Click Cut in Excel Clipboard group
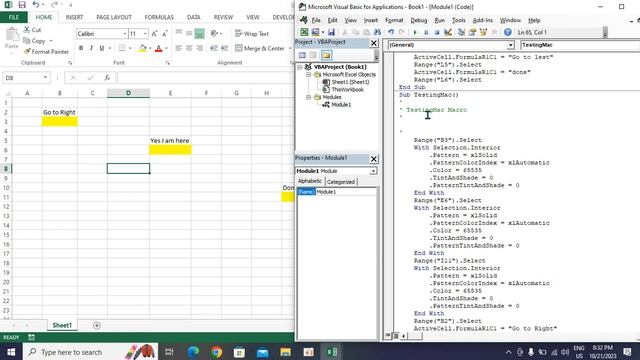This screenshot has height=360, width=640. point(32,30)
